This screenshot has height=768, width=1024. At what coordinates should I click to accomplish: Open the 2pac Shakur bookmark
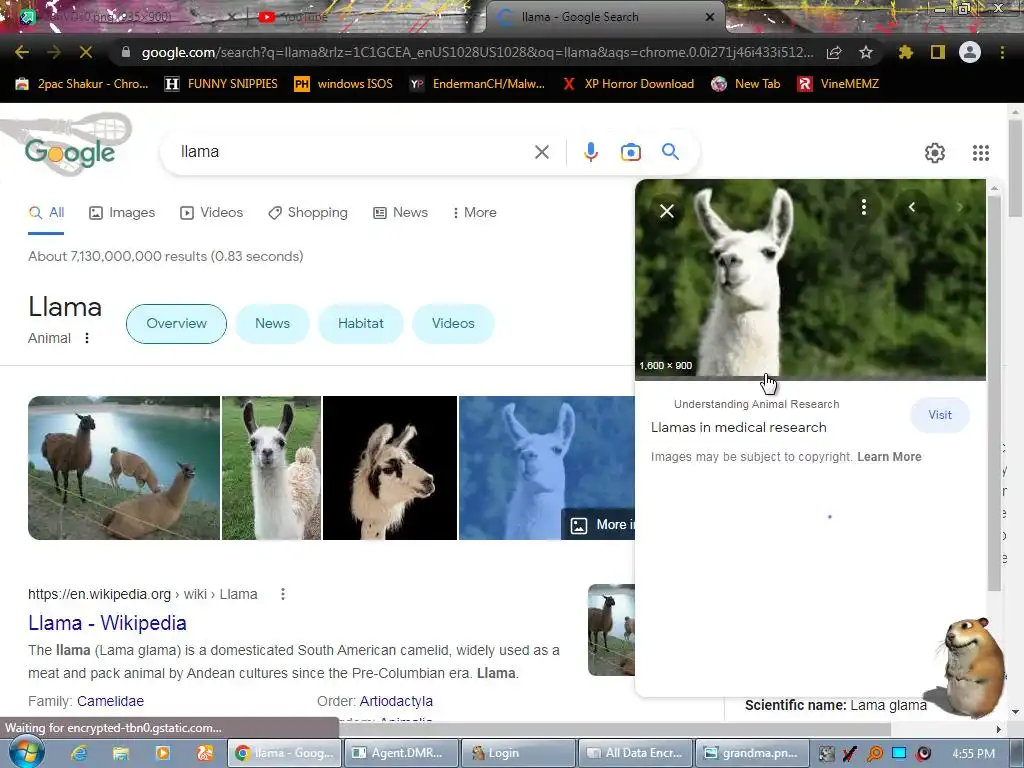pos(82,84)
